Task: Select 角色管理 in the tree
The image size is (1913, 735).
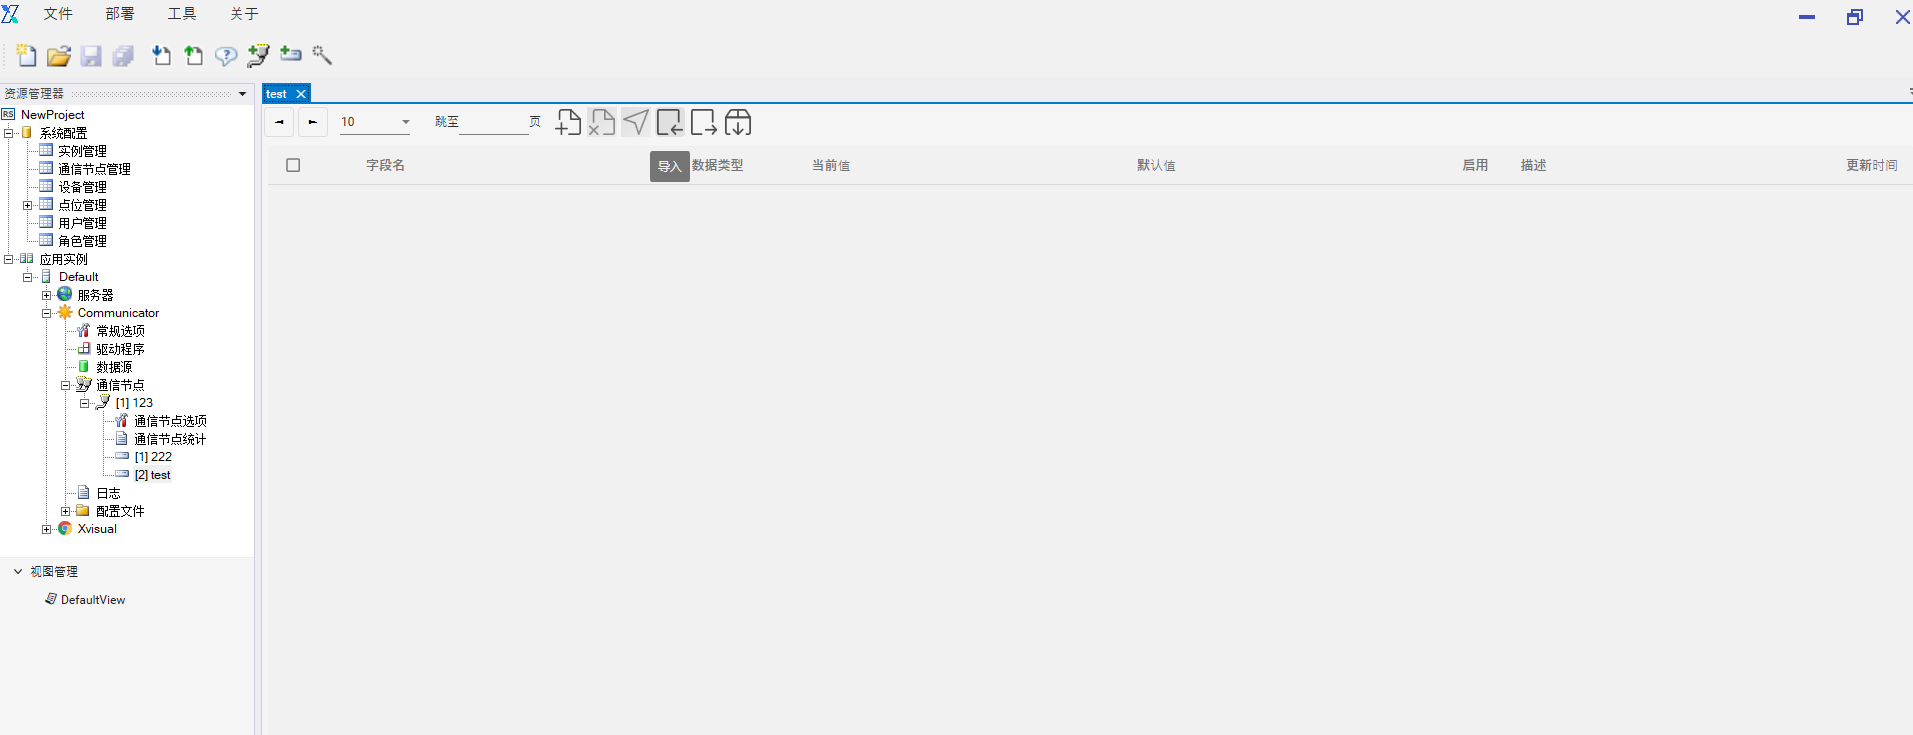Action: point(82,241)
